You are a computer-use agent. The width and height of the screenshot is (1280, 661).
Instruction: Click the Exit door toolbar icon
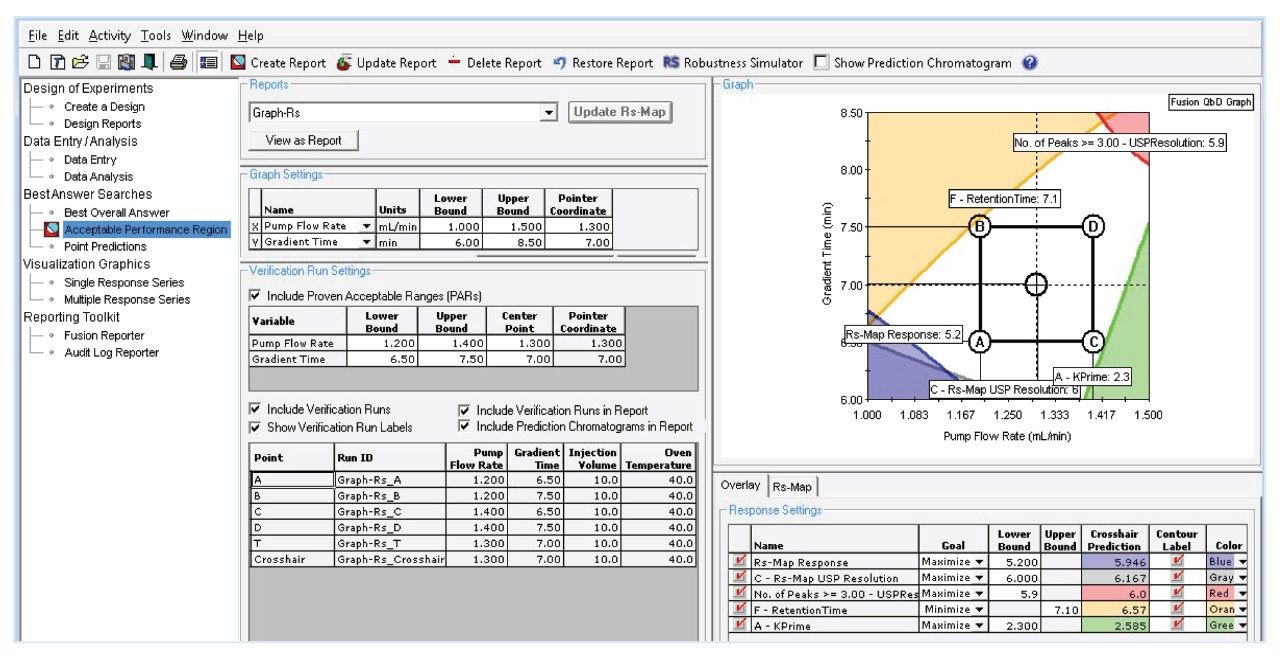click(x=149, y=63)
